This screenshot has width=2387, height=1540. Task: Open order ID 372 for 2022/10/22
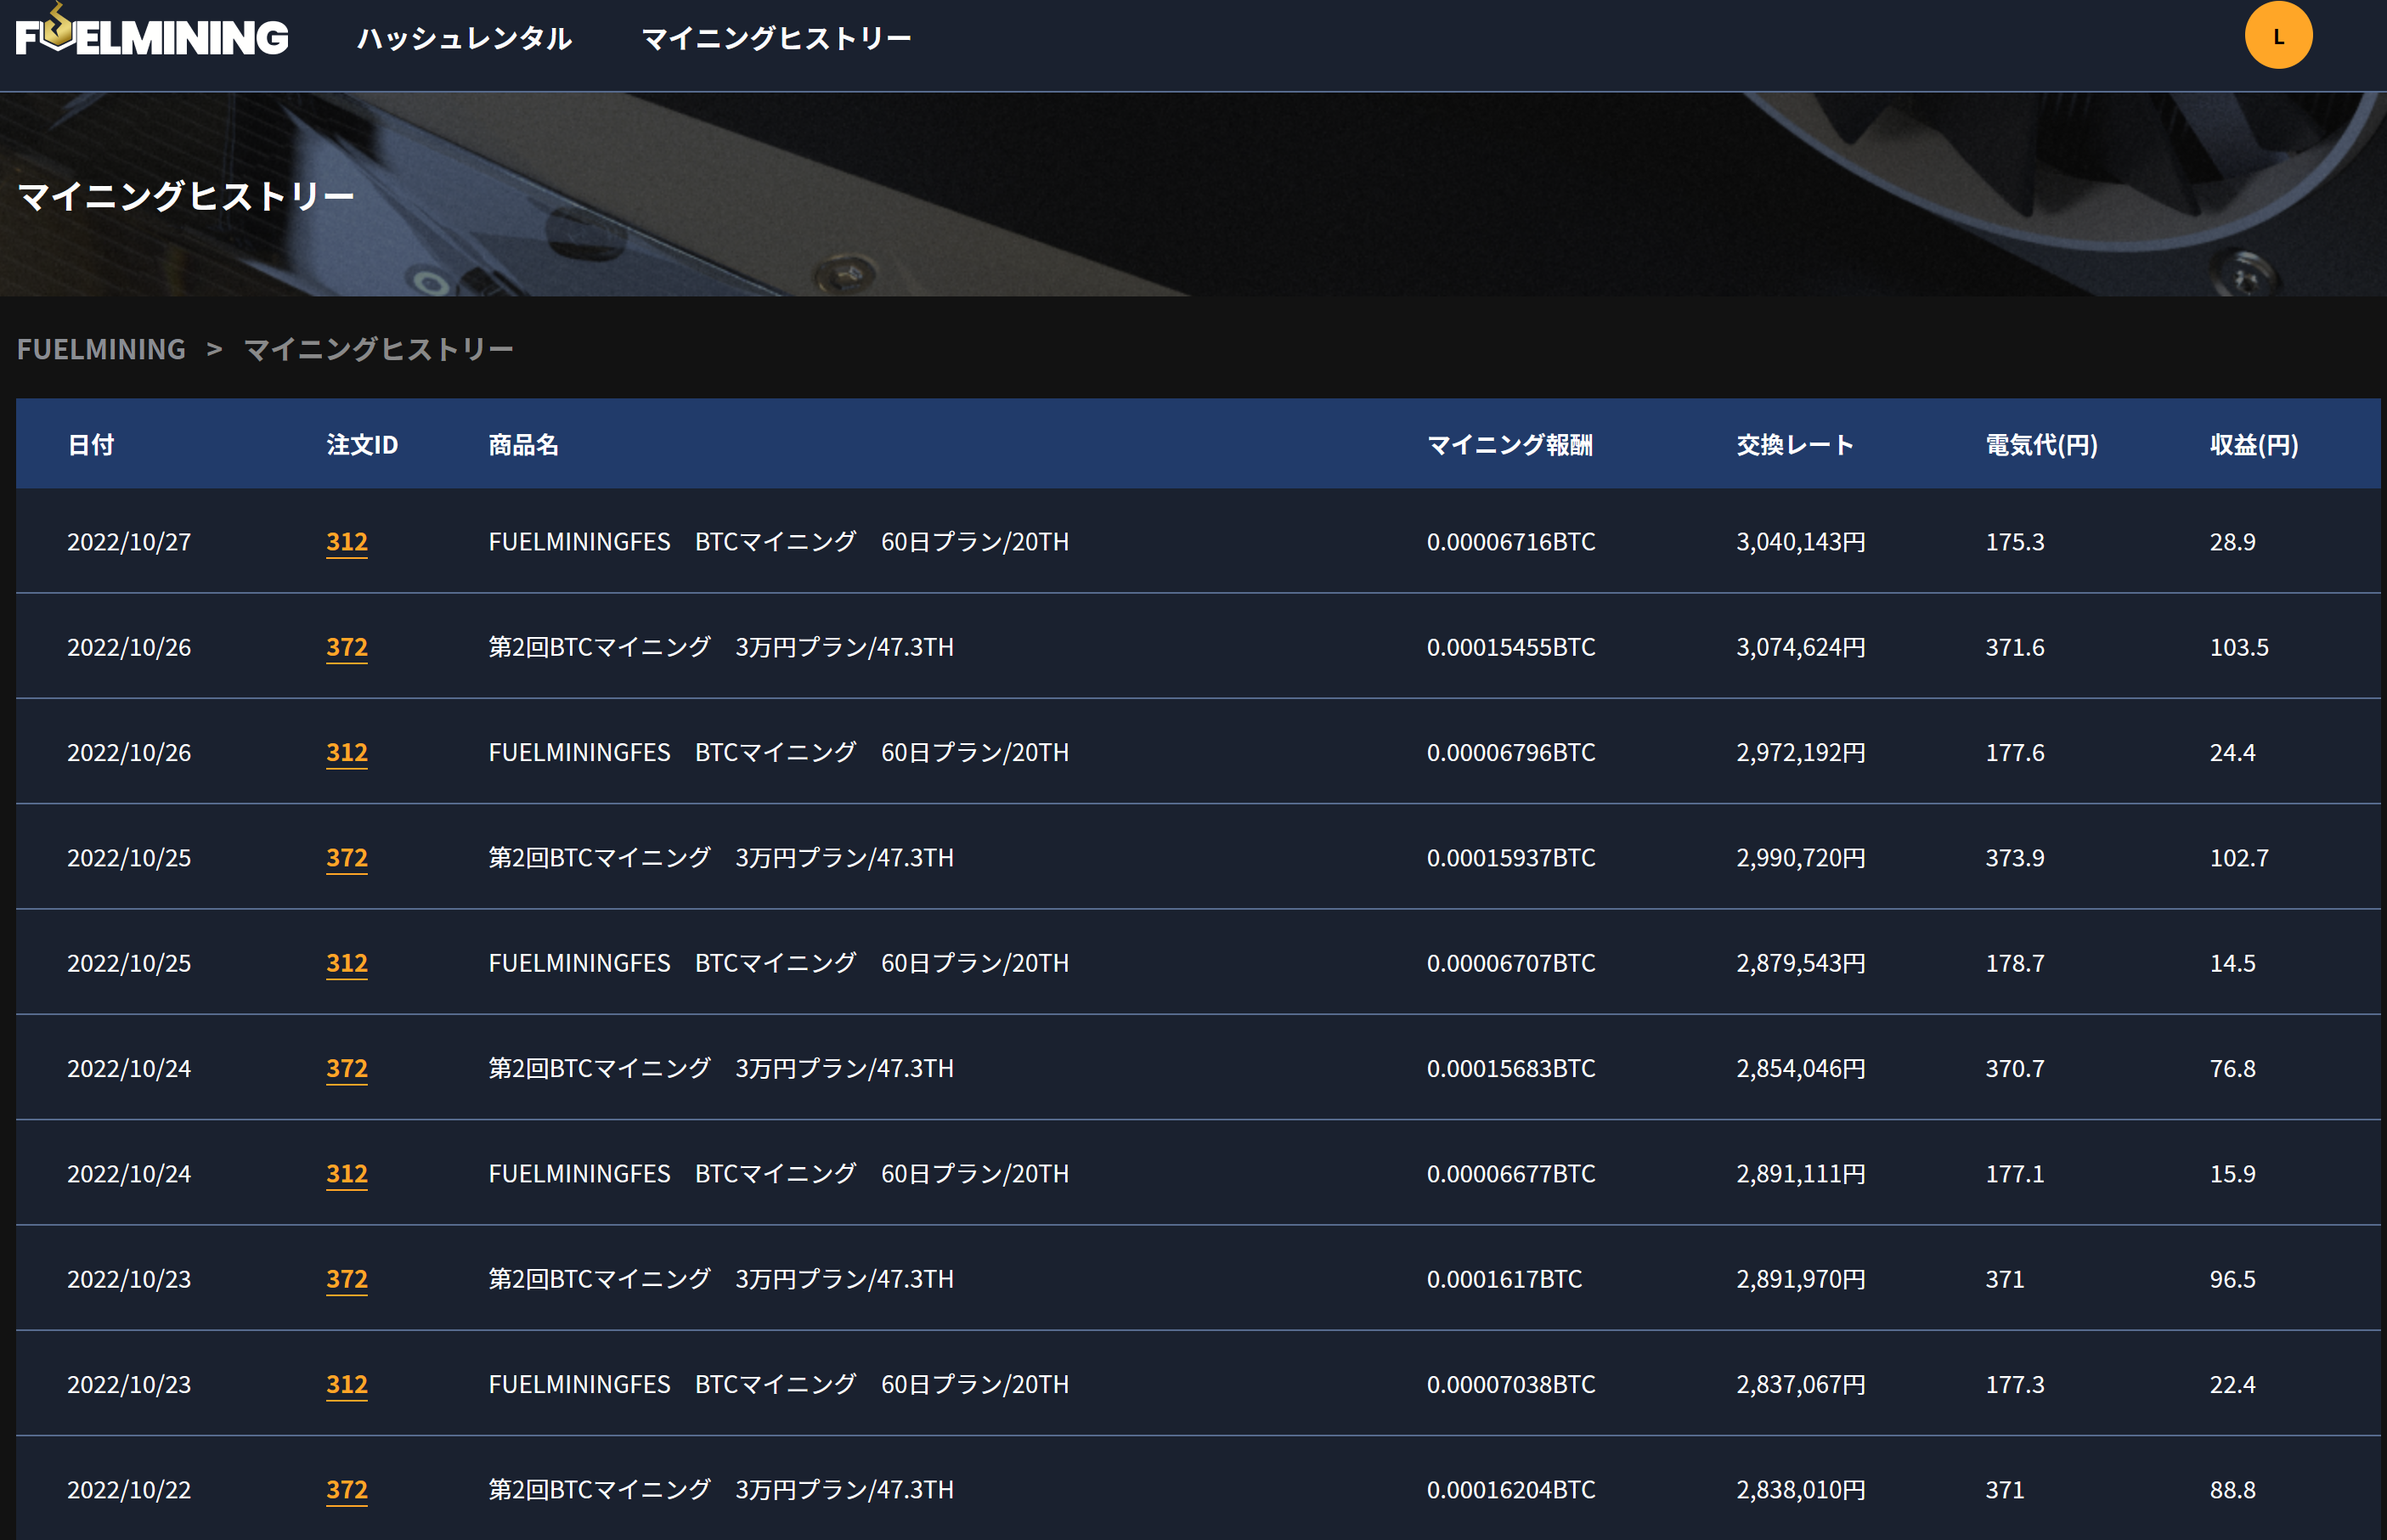(346, 1490)
